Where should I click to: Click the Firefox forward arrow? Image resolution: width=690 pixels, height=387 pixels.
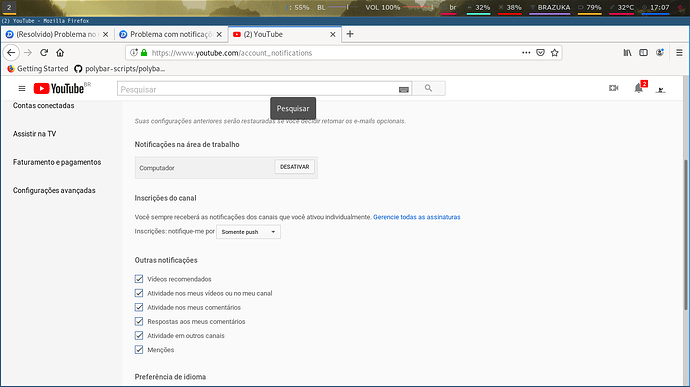(28, 53)
